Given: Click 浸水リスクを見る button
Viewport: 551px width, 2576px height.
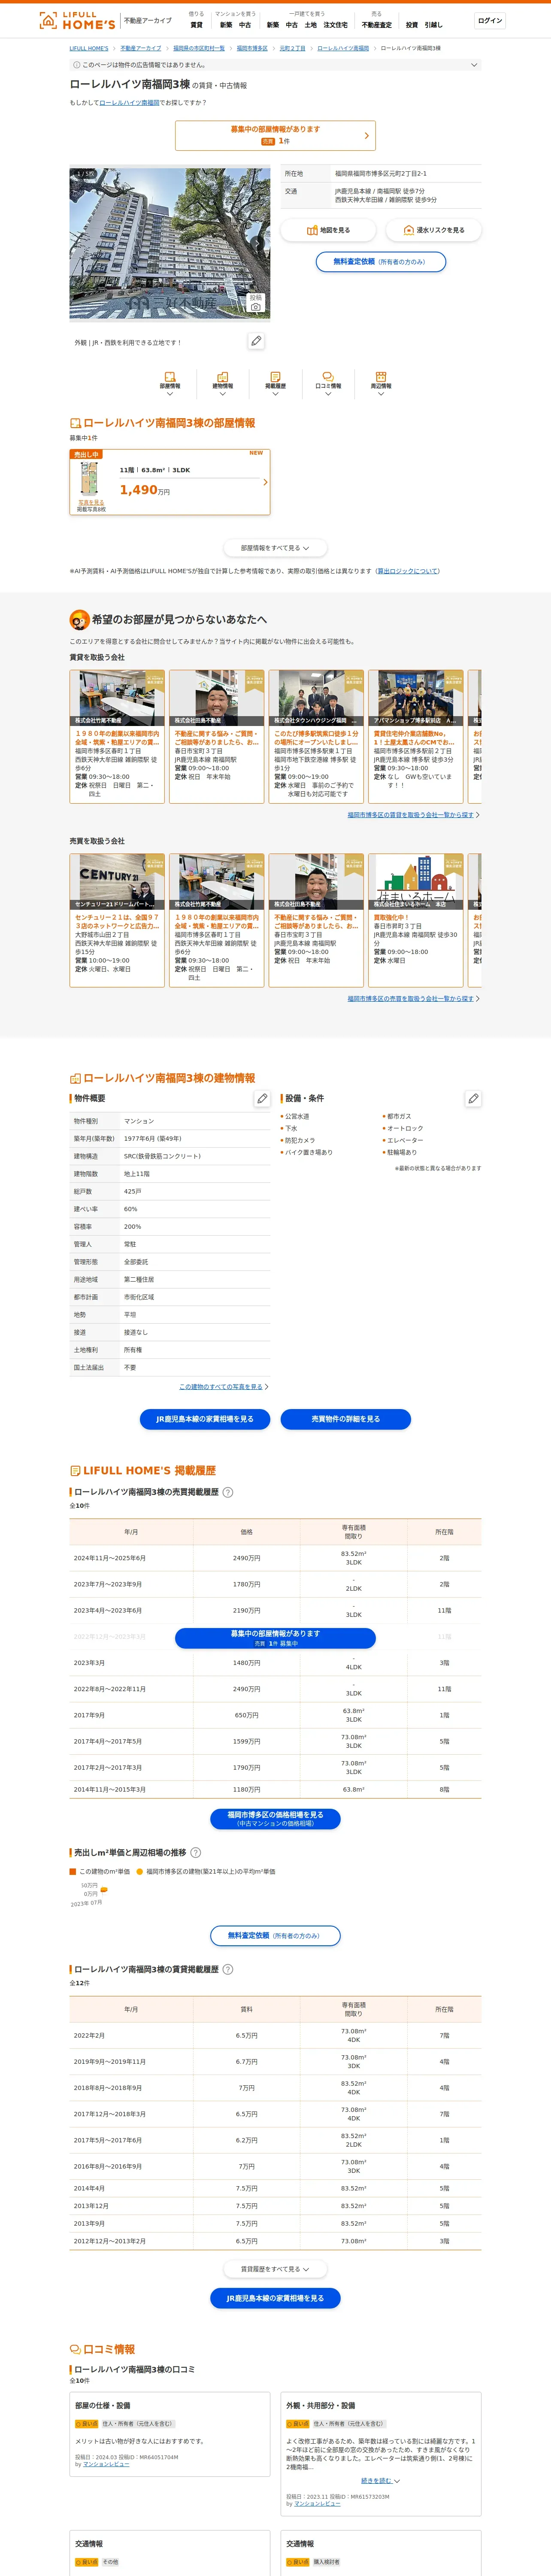Looking at the screenshot, I should (433, 230).
